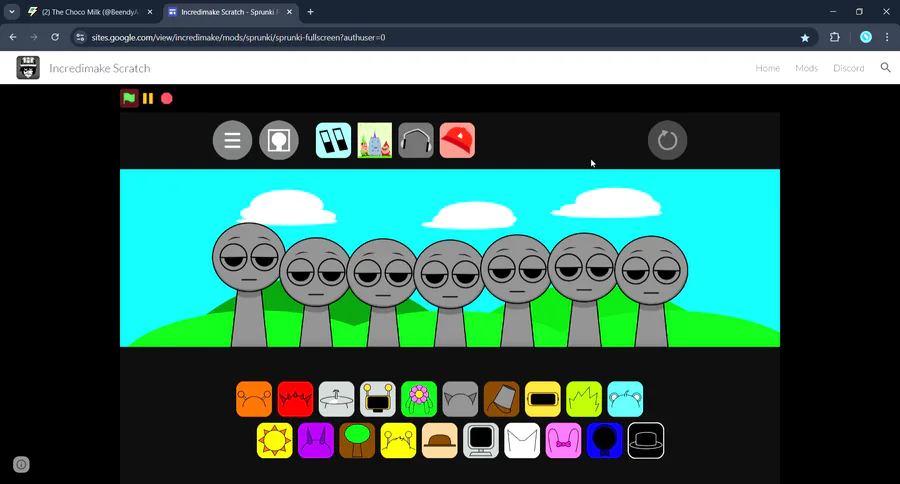This screenshot has width=900, height=484.
Task: Pick the purple horned sound icon
Action: tap(316, 440)
